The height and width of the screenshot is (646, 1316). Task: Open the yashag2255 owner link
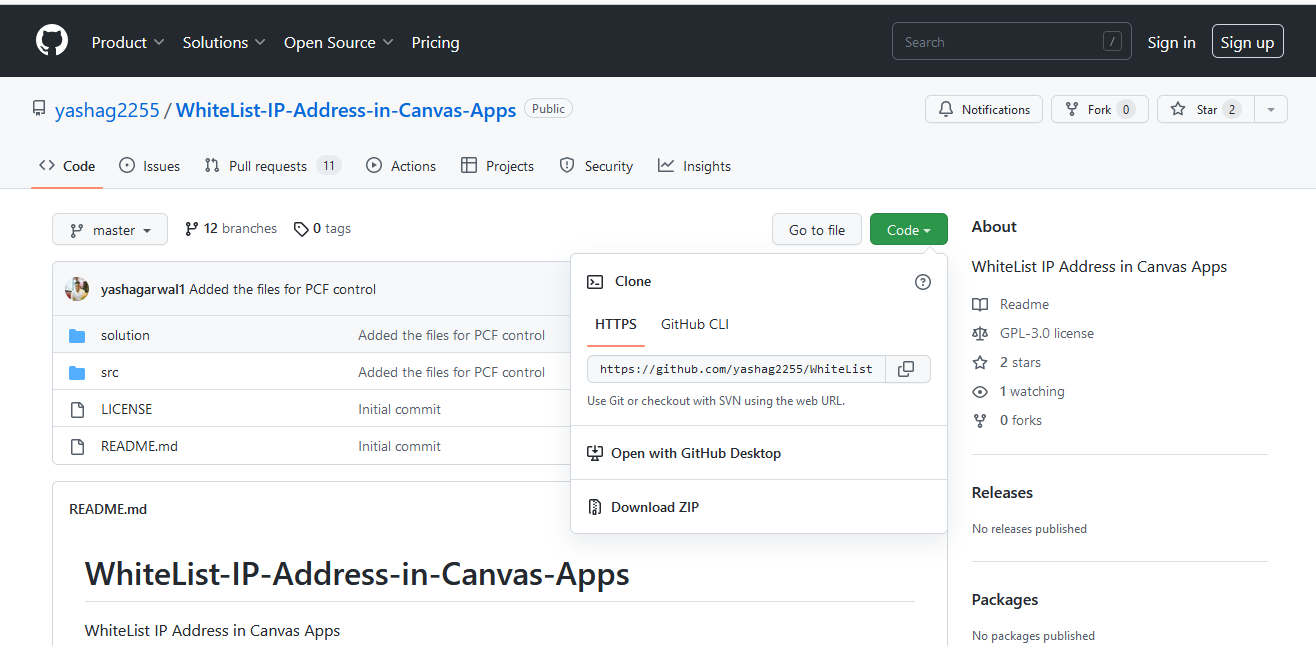[107, 110]
